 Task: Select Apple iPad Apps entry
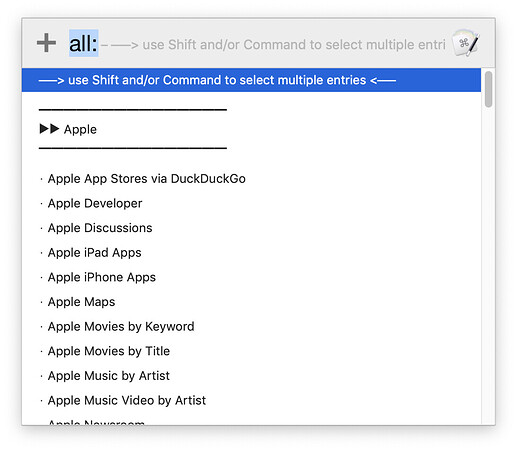95,253
